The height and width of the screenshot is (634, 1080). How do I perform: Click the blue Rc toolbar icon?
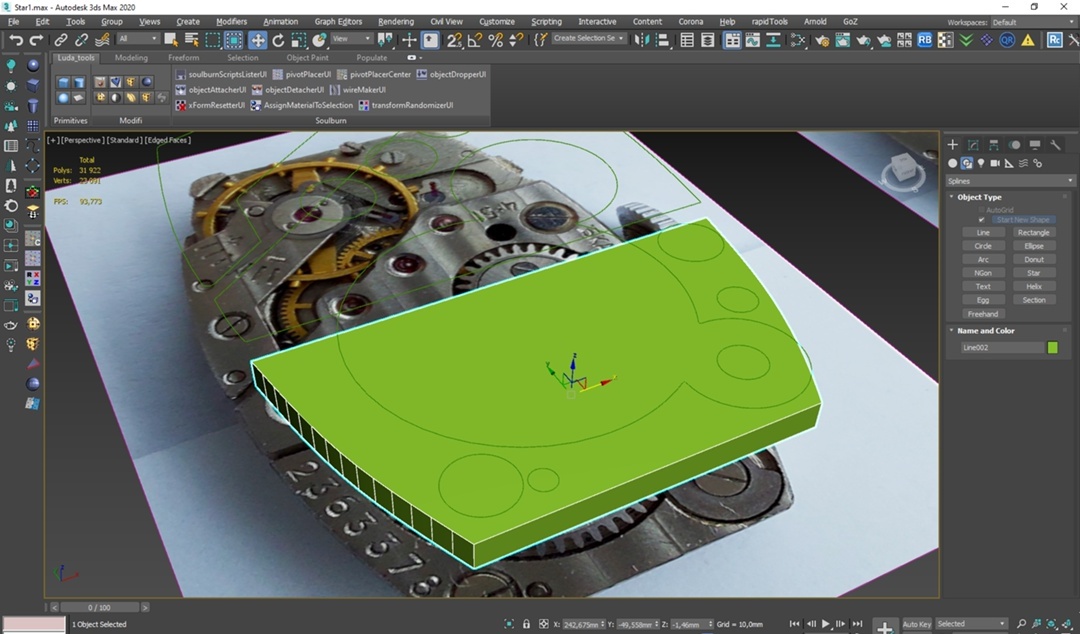[x=1055, y=40]
